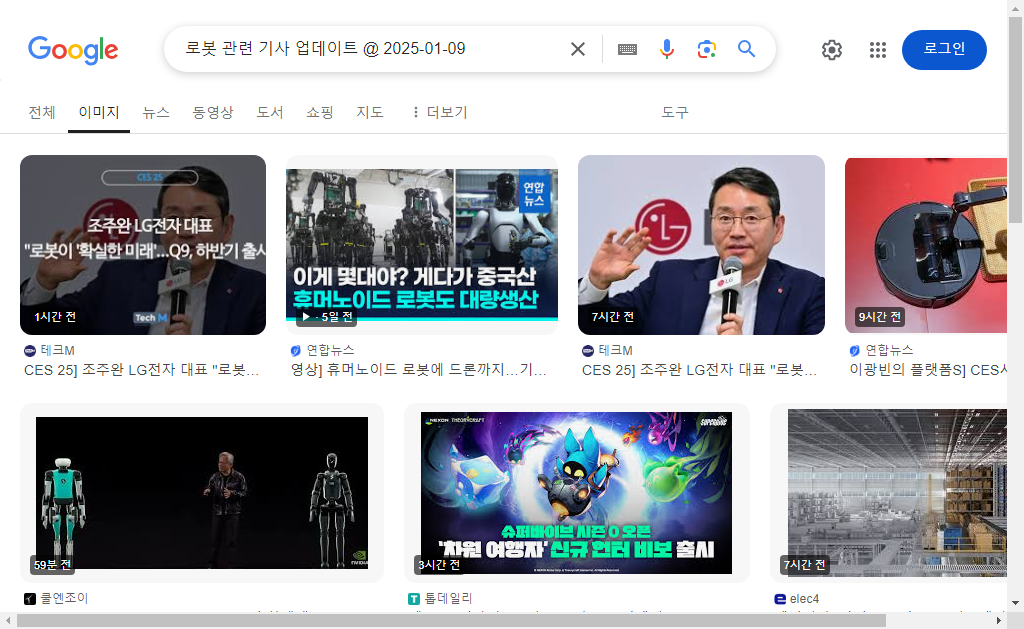The image size is (1024, 629).
Task: Click the 3시간 전 time badge
Action: [x=439, y=564]
